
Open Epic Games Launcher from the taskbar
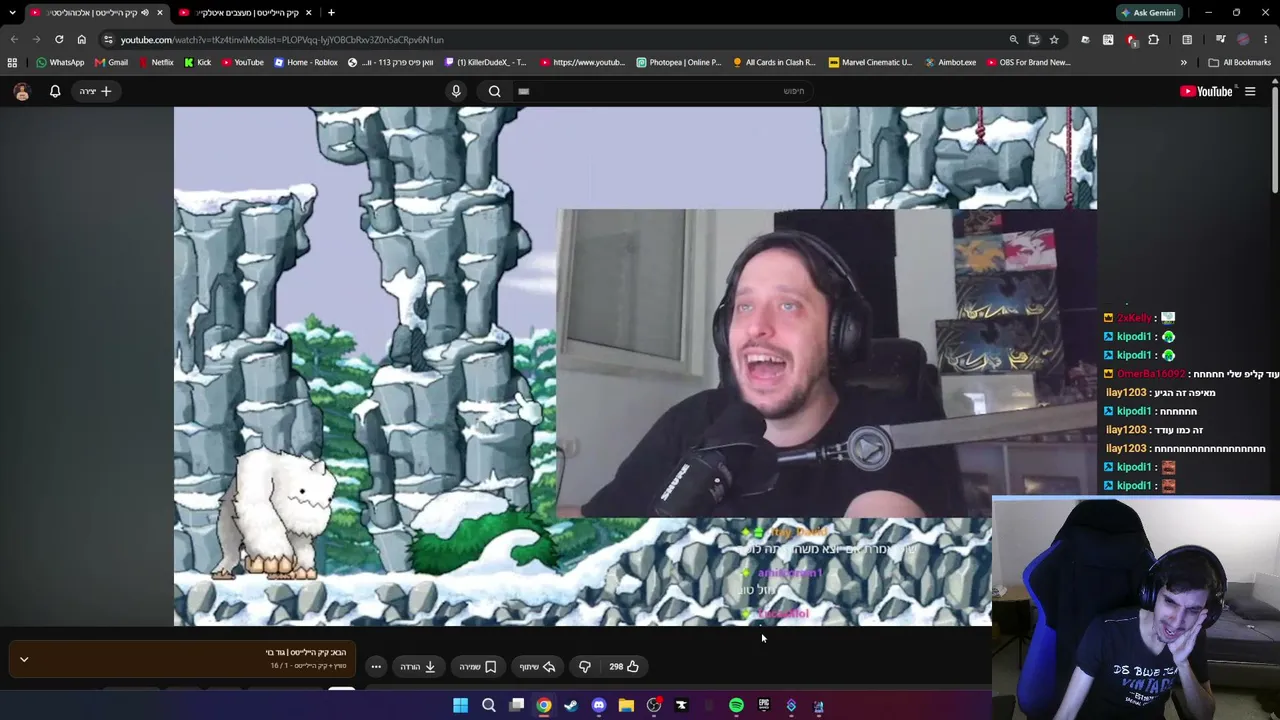pyautogui.click(x=764, y=706)
